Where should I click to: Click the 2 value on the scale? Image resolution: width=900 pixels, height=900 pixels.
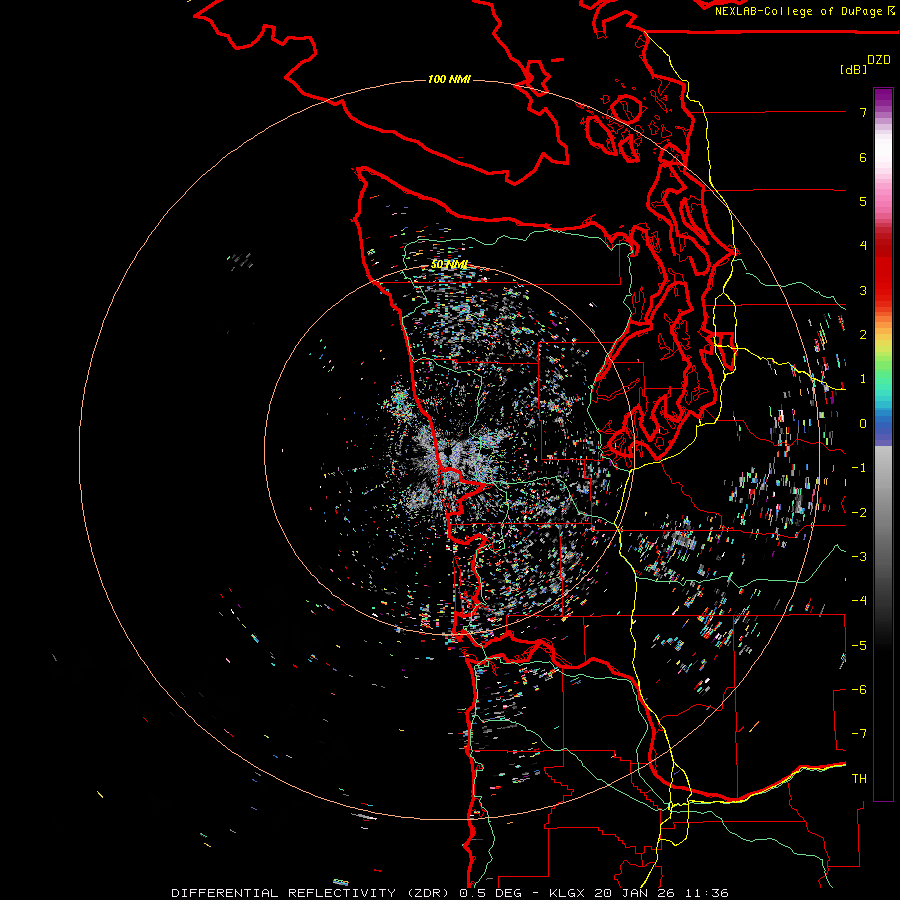pos(863,335)
